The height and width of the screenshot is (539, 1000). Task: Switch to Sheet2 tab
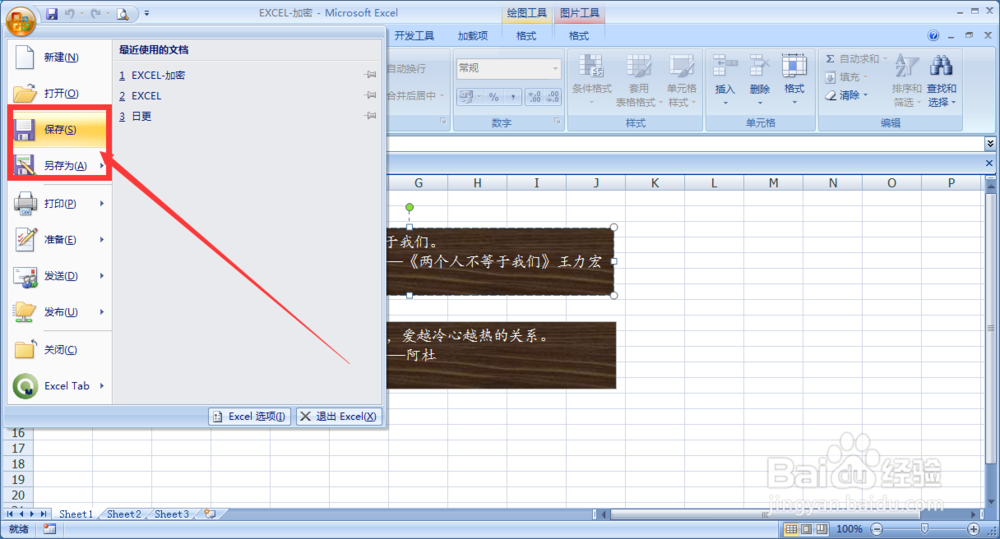(x=124, y=514)
